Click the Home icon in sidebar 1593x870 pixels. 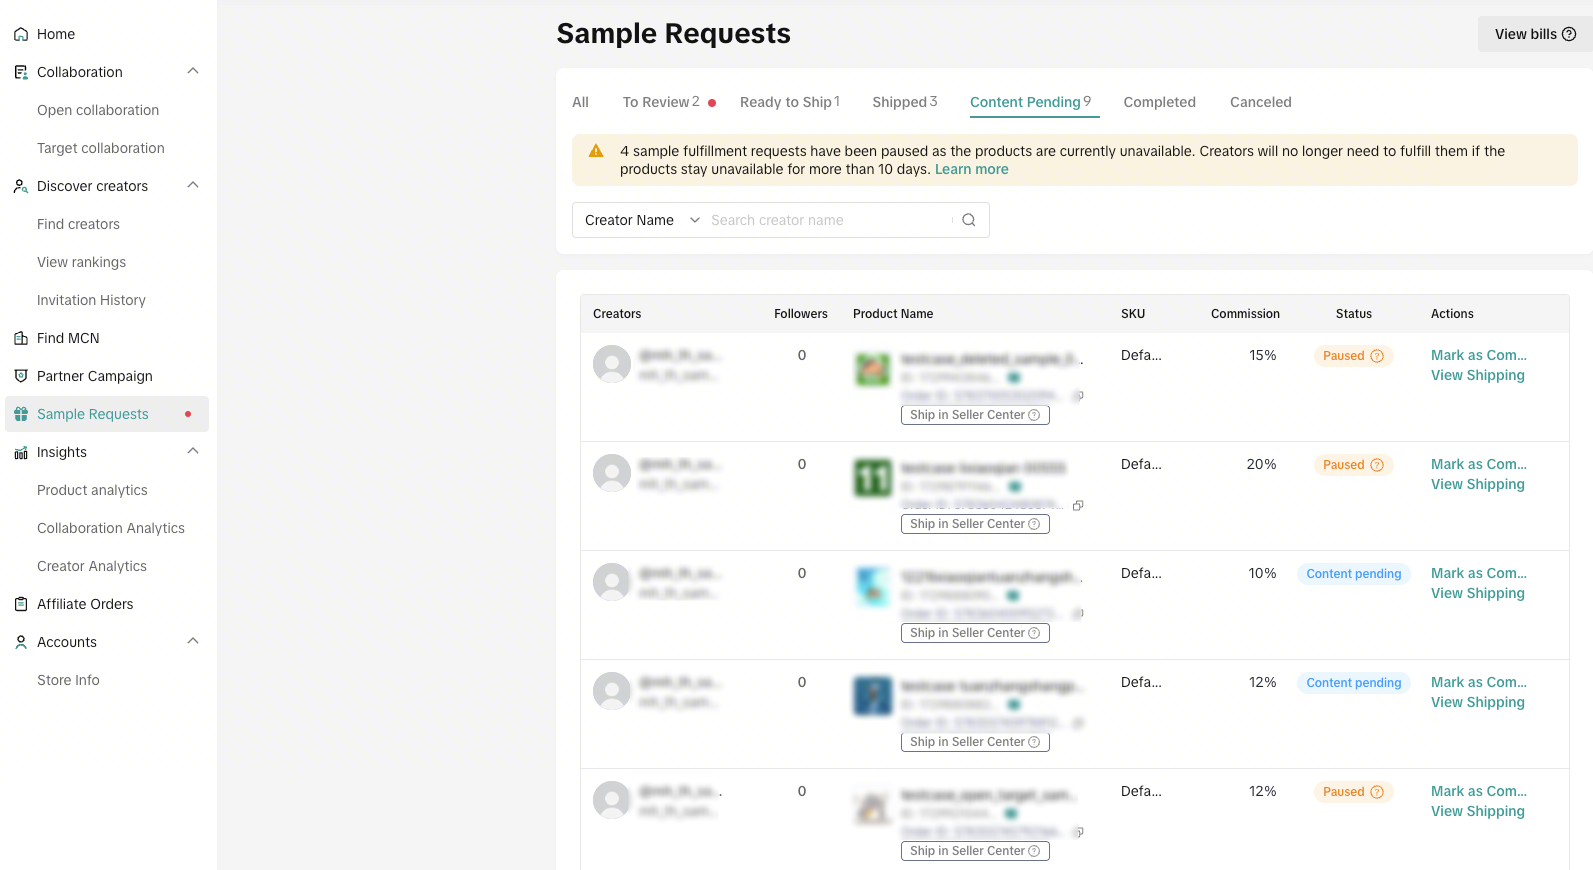click(x=21, y=34)
